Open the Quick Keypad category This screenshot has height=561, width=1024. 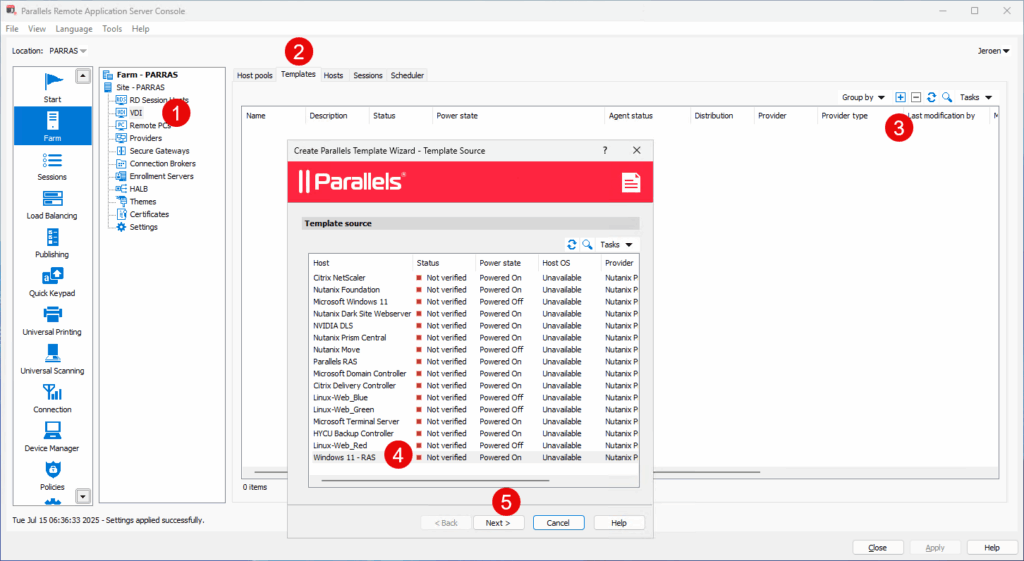pos(52,281)
